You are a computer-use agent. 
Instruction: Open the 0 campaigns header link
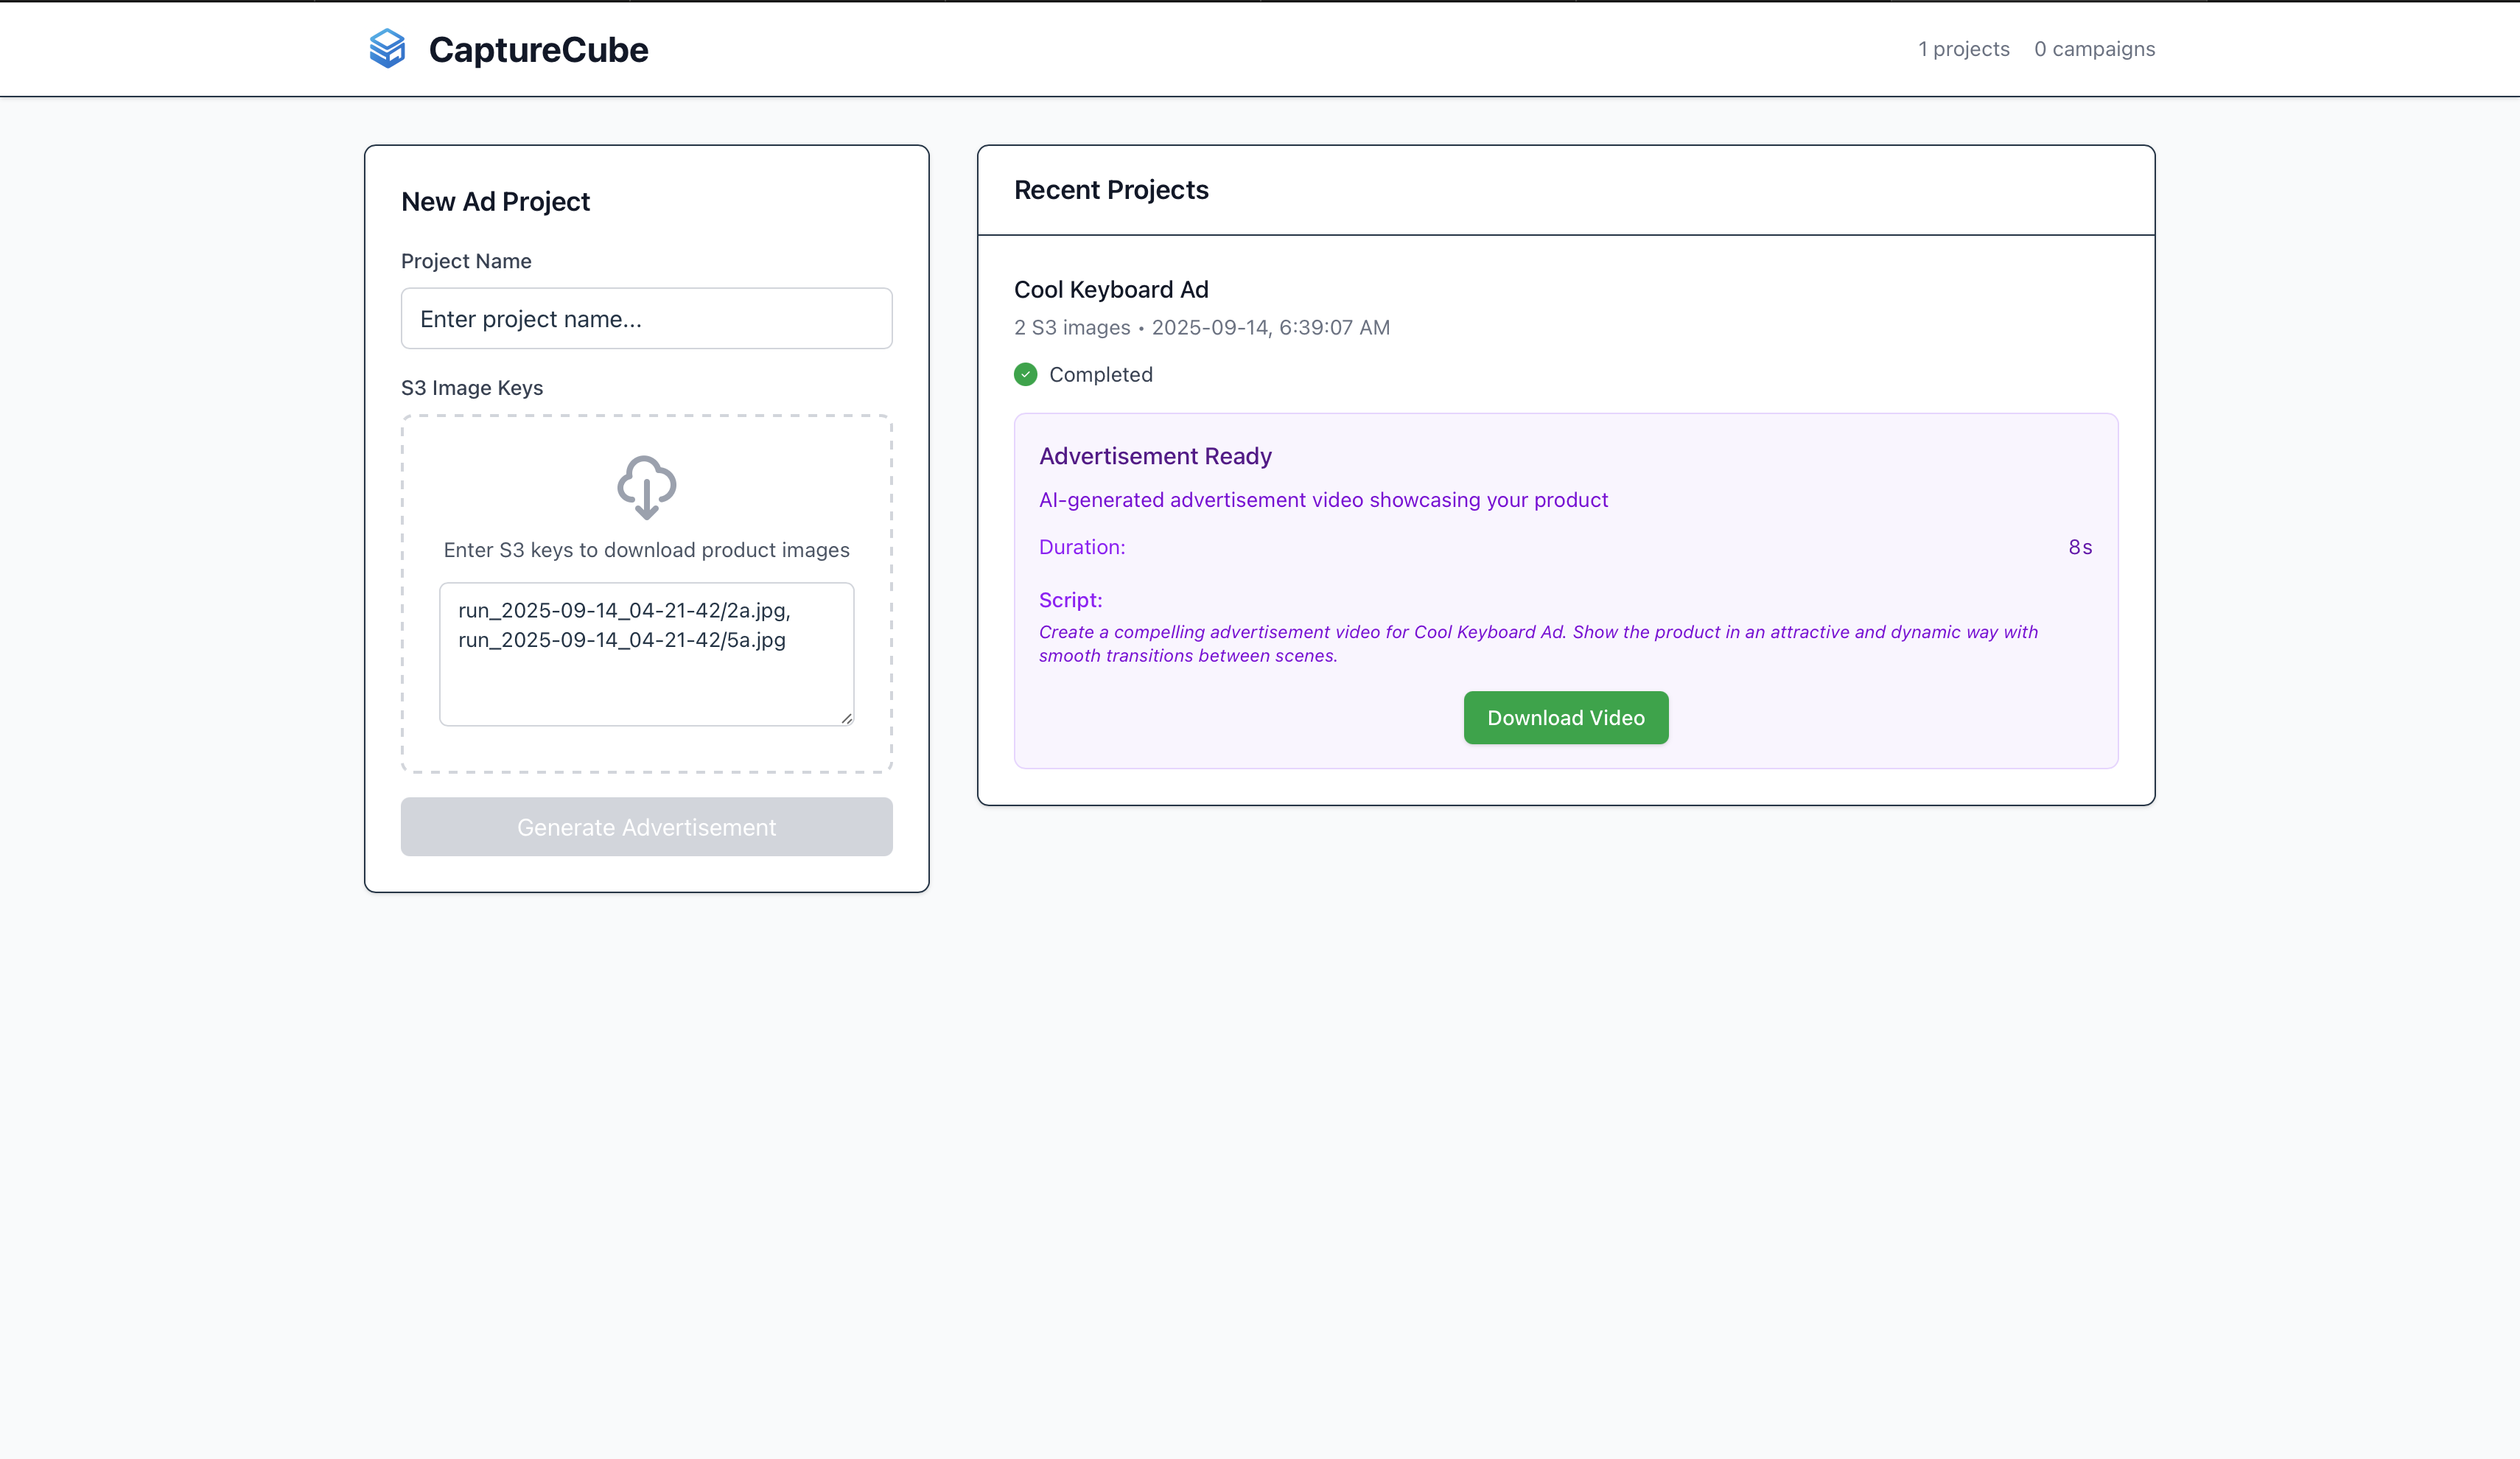pos(2094,49)
